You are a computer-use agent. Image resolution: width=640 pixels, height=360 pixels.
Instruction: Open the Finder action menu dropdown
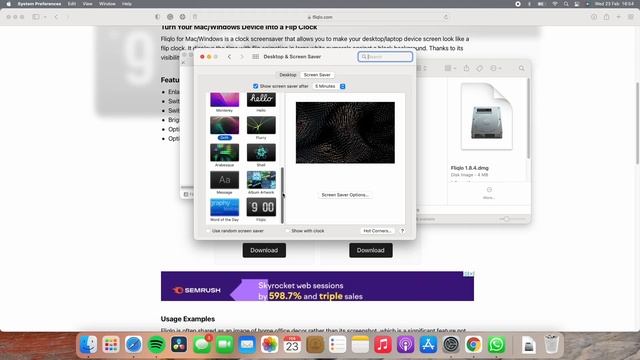(x=496, y=69)
